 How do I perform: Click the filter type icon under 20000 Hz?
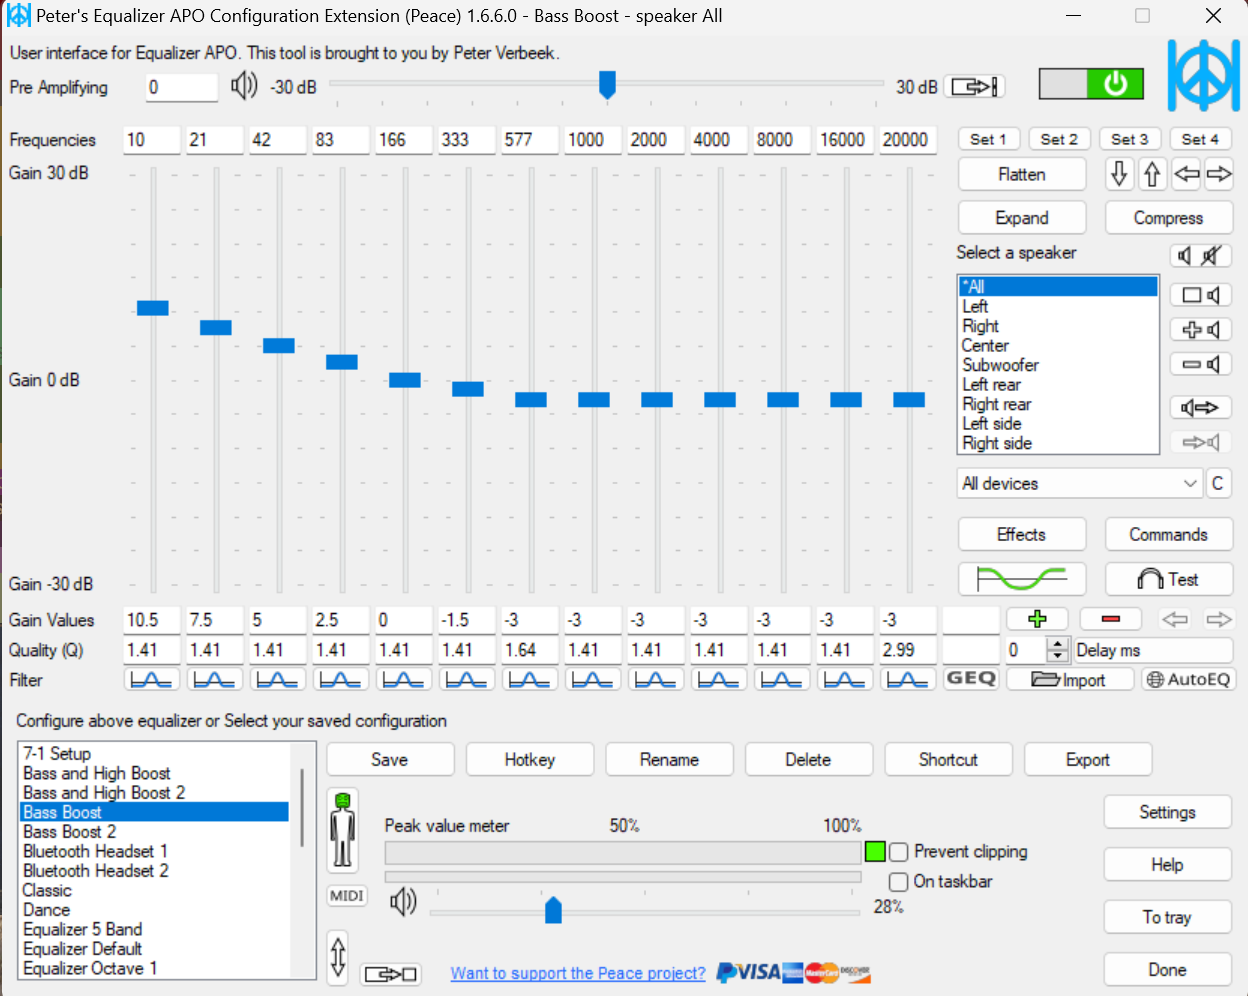907,680
